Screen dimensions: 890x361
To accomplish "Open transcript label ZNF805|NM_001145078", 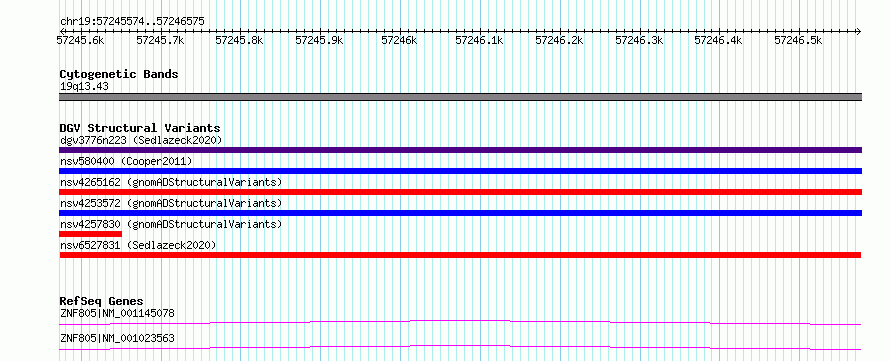I will (117, 313).
